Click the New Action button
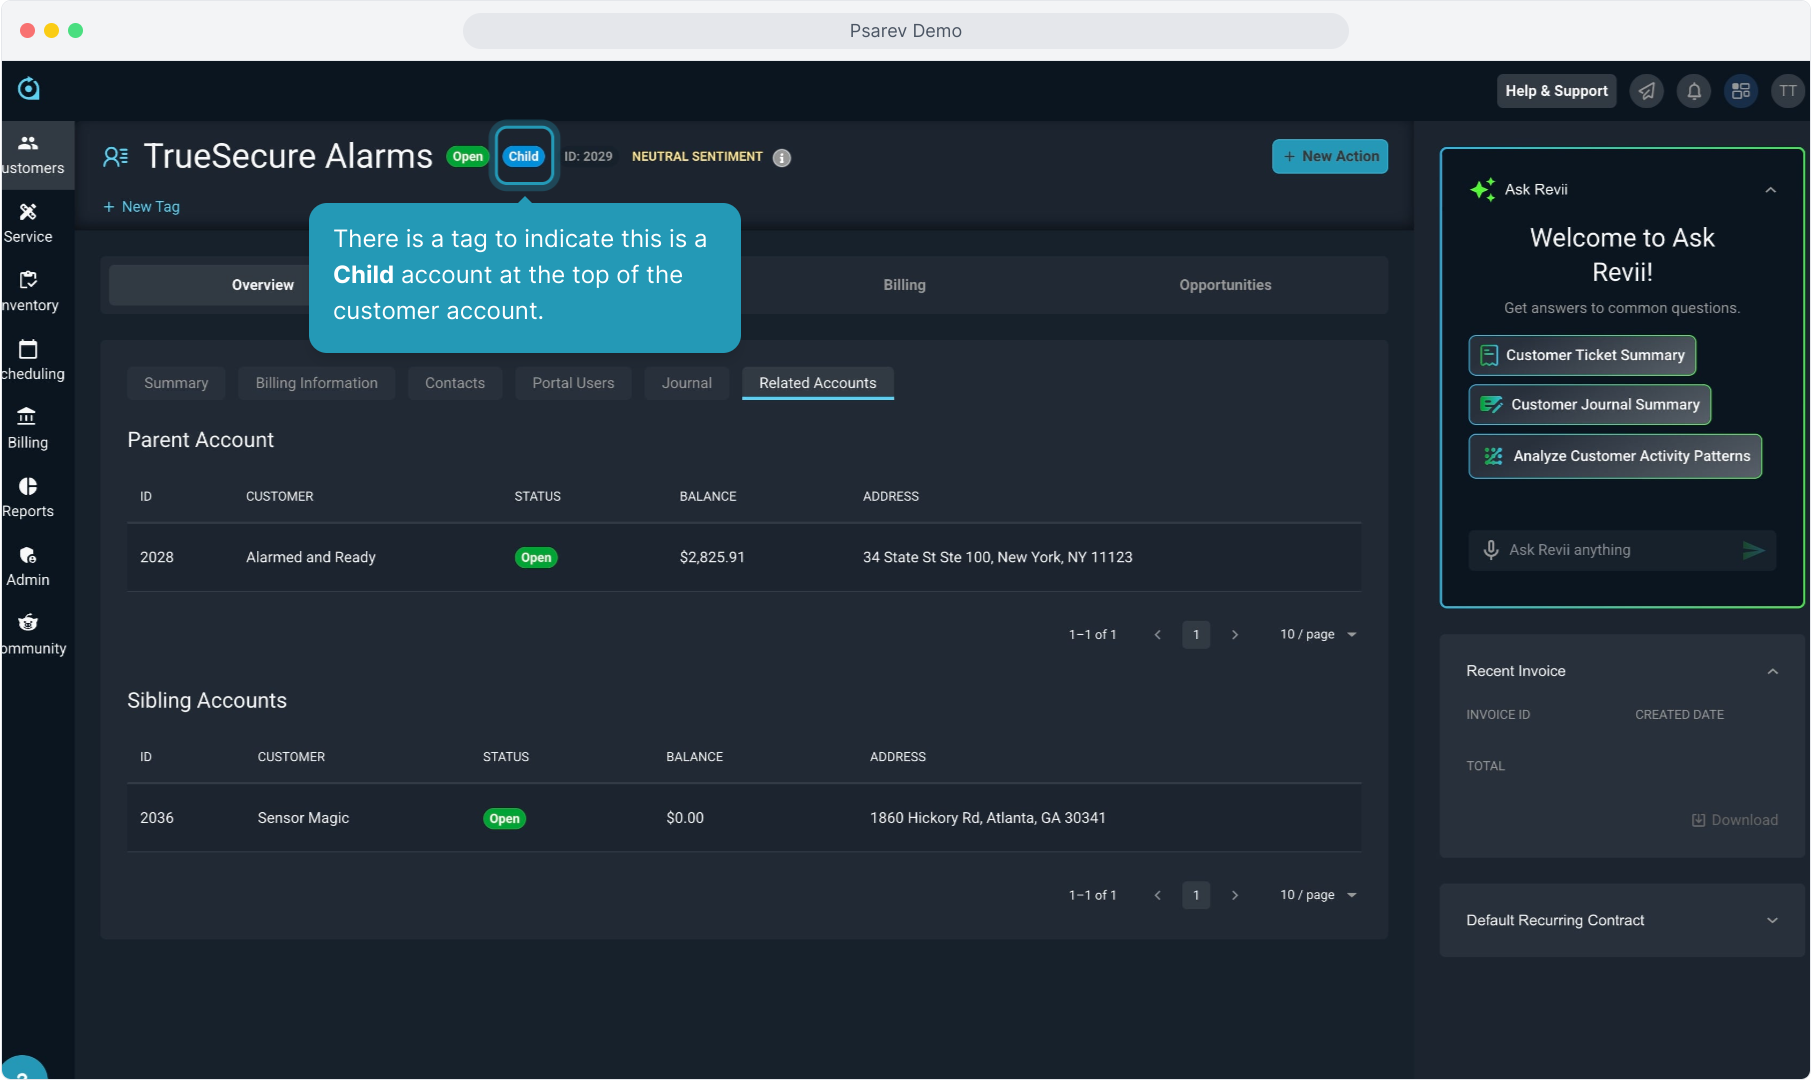1812x1080 pixels. pos(1329,156)
